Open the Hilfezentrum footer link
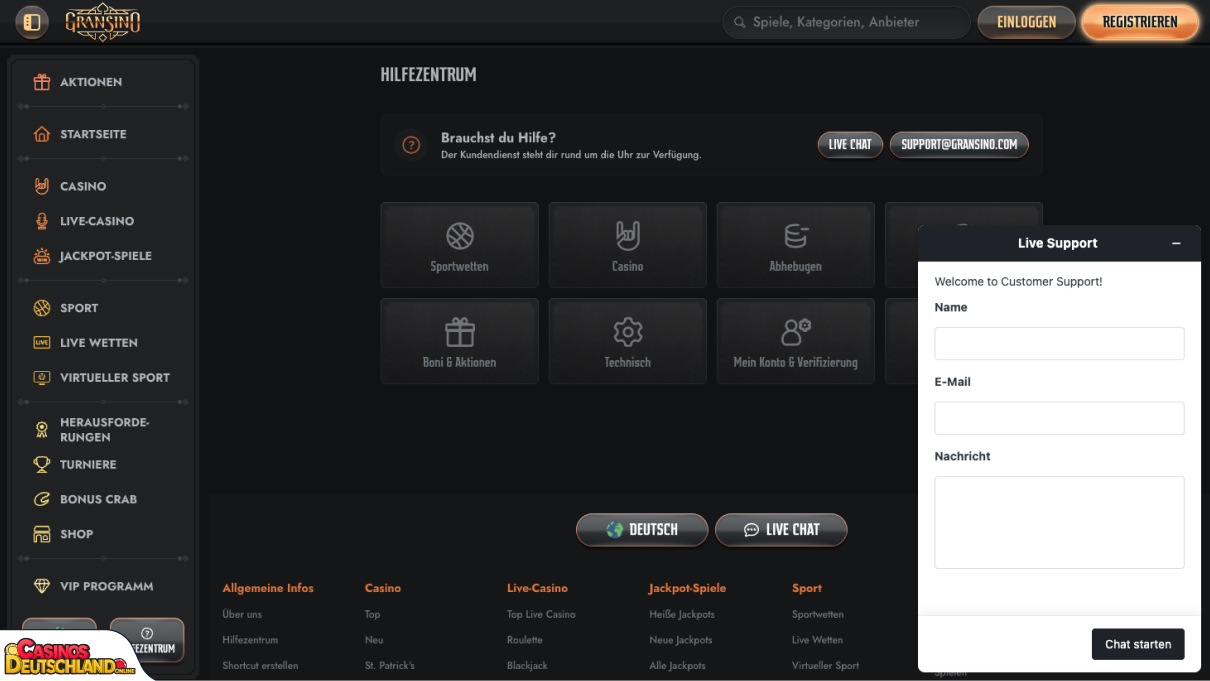1210x681 pixels. pyautogui.click(x=250, y=640)
